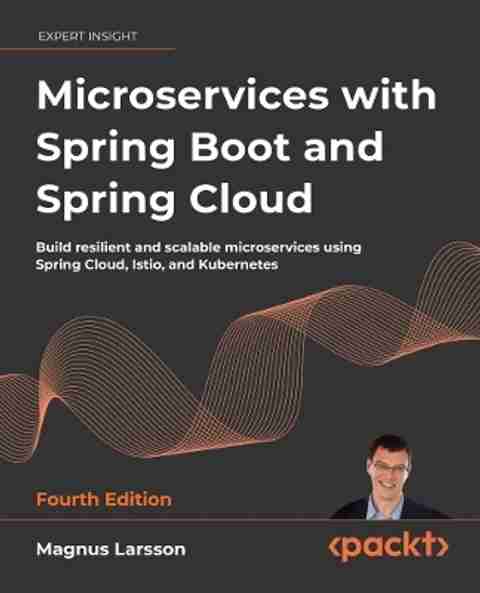Select the author portrait photo

390,477
